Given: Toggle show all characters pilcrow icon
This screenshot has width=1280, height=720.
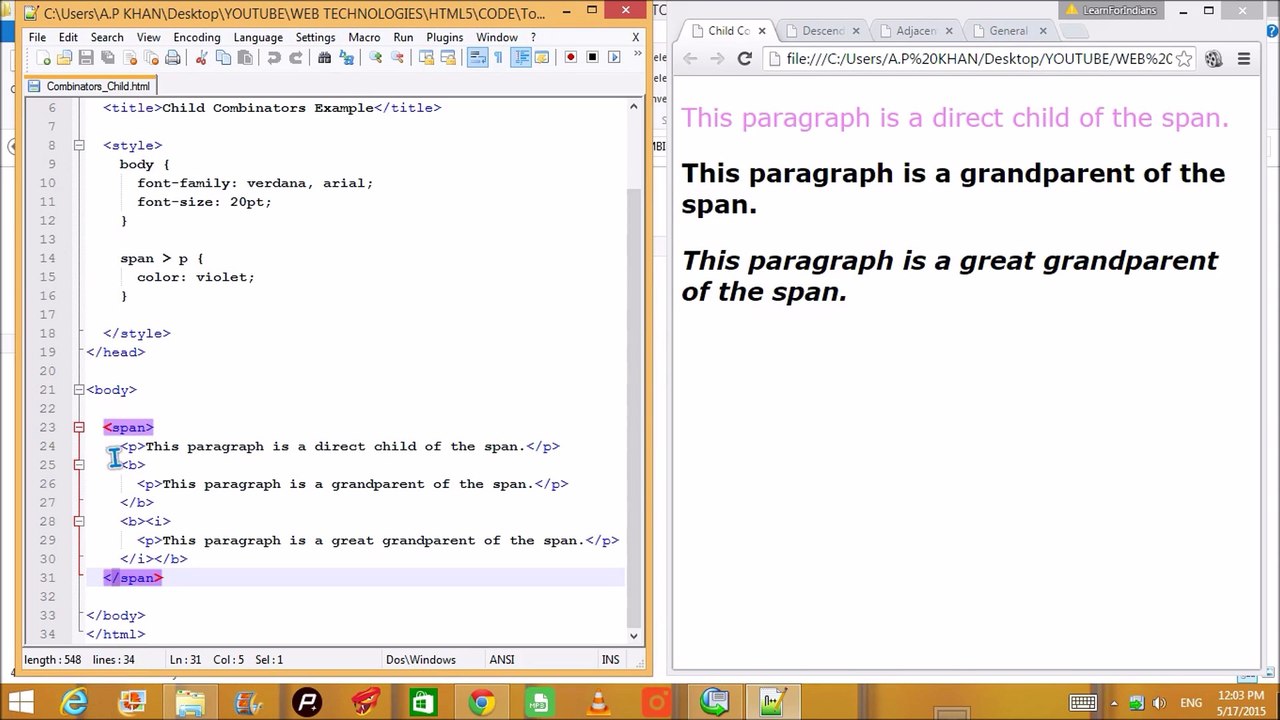Looking at the screenshot, I should click(x=498, y=58).
